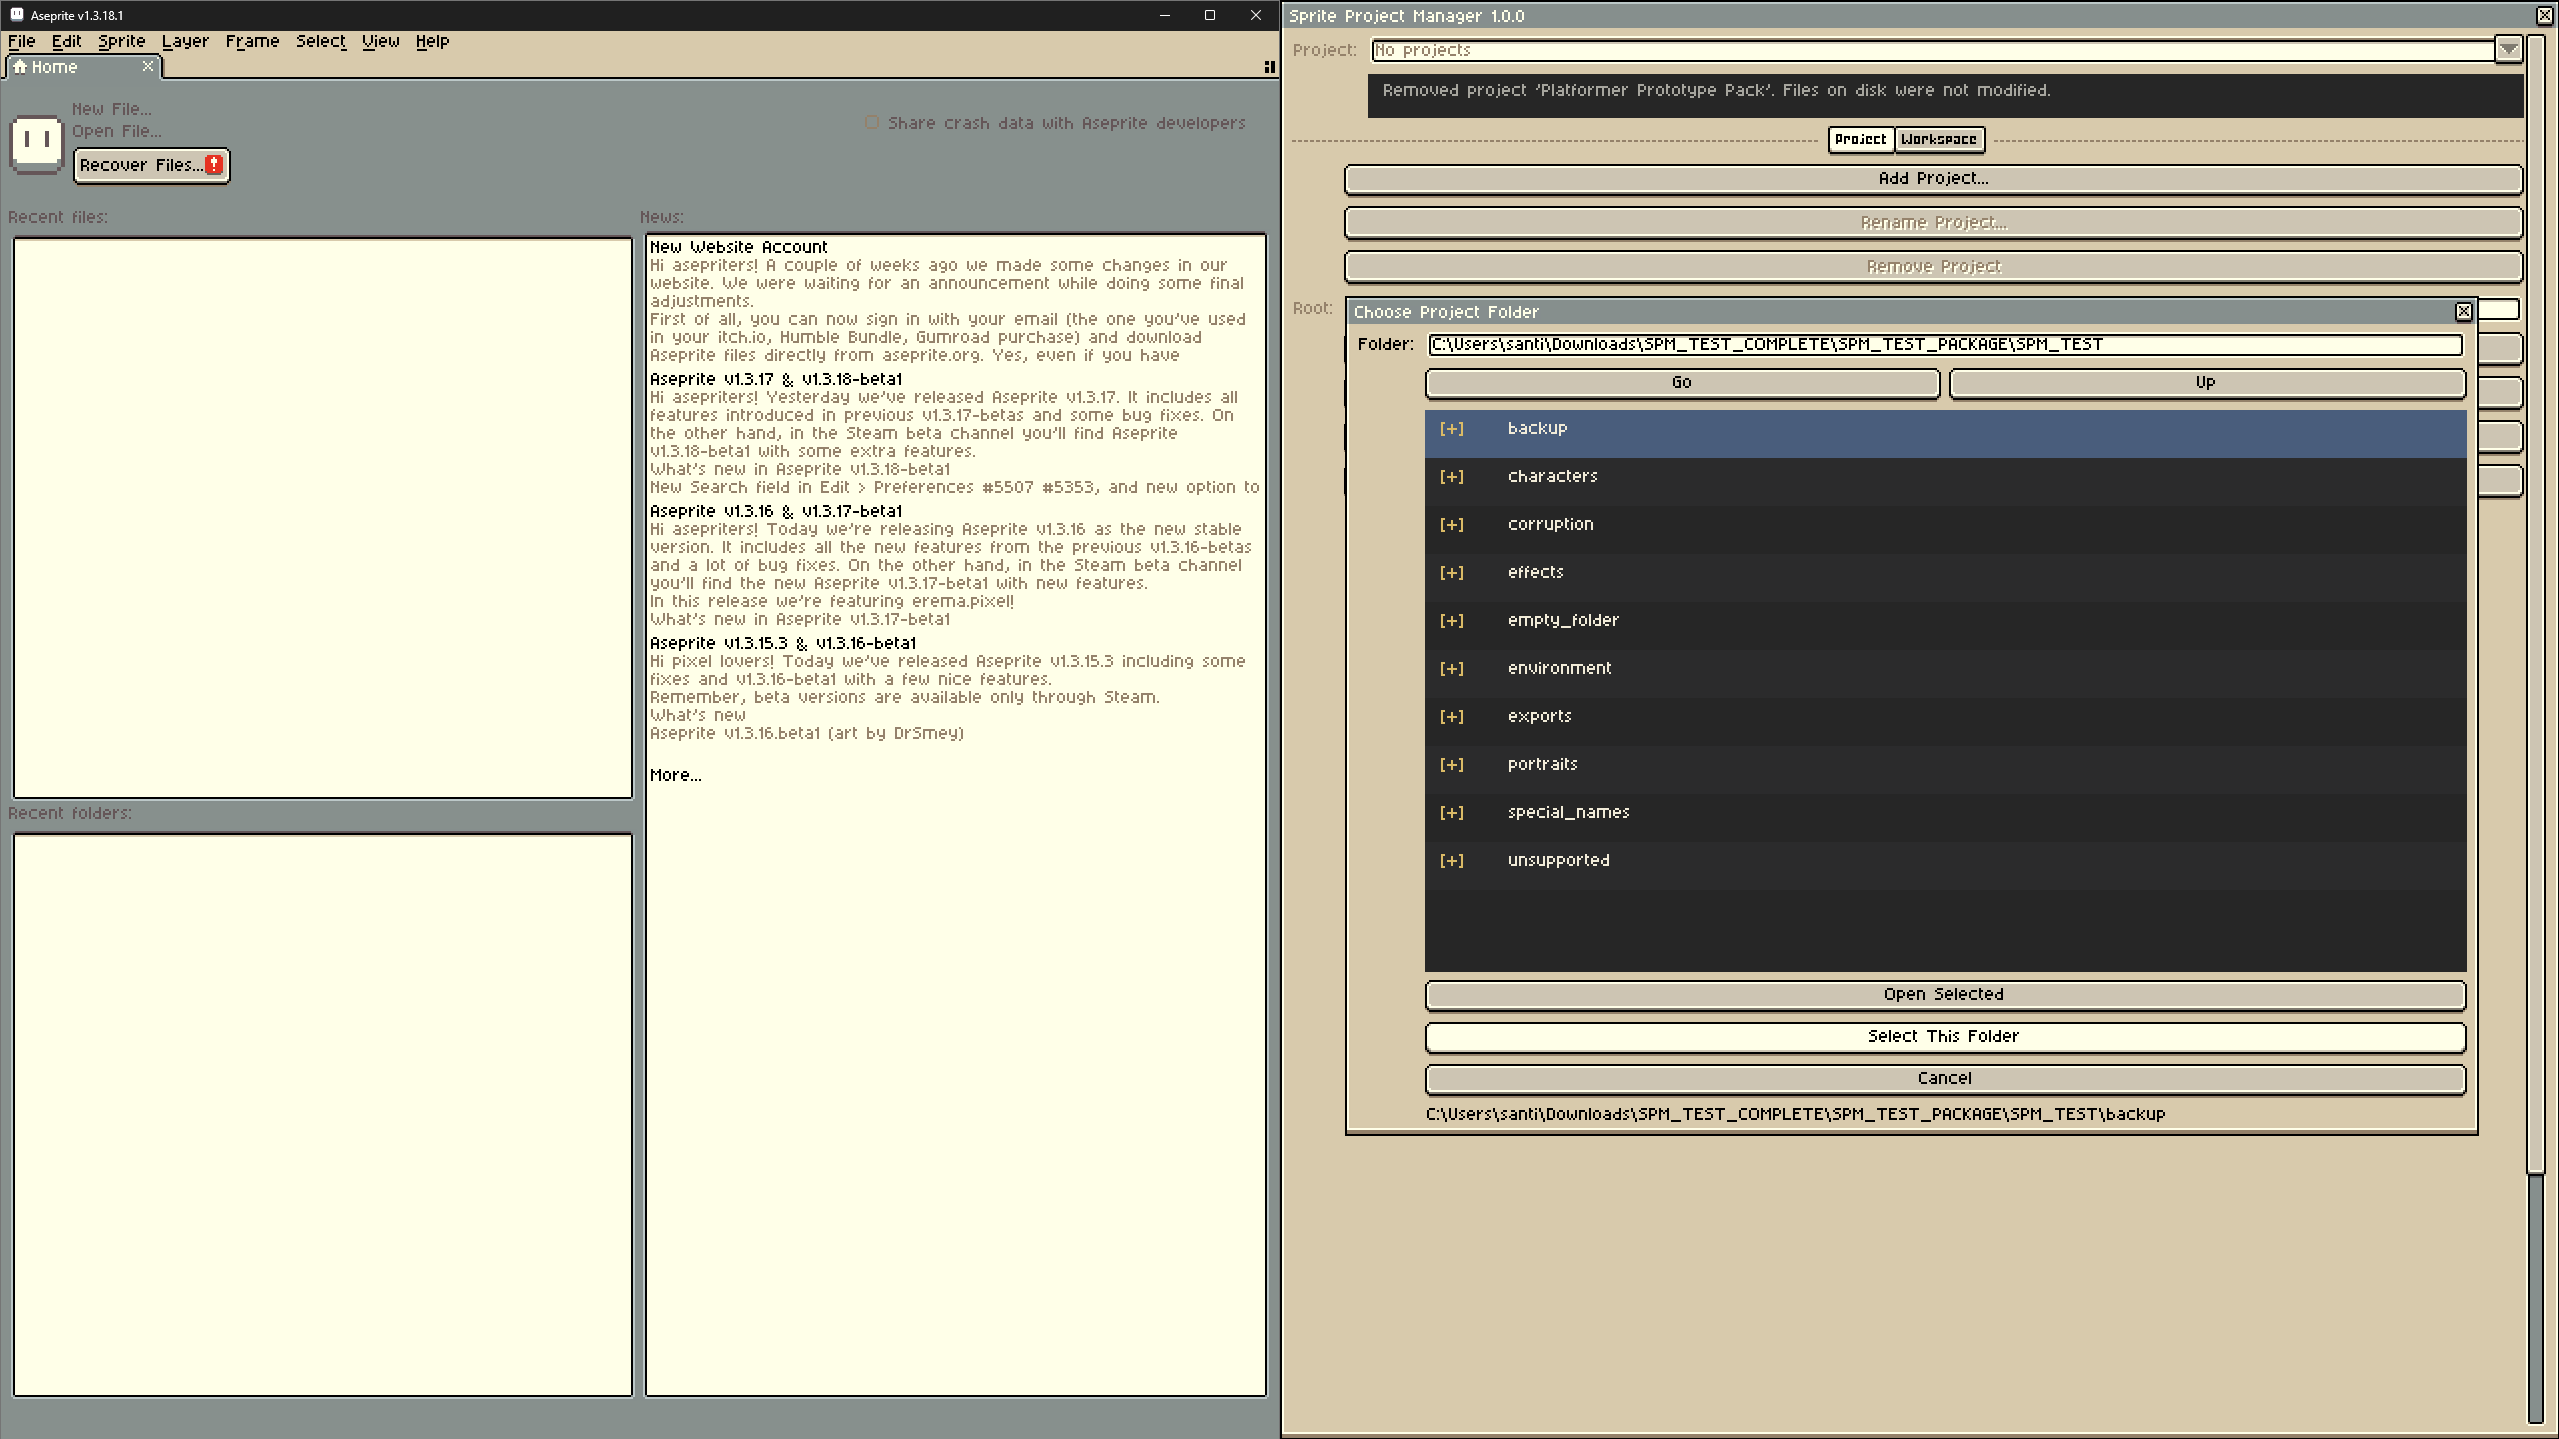Click the Project combo box field
This screenshot has height=1439, width=2559.
(x=1933, y=50)
